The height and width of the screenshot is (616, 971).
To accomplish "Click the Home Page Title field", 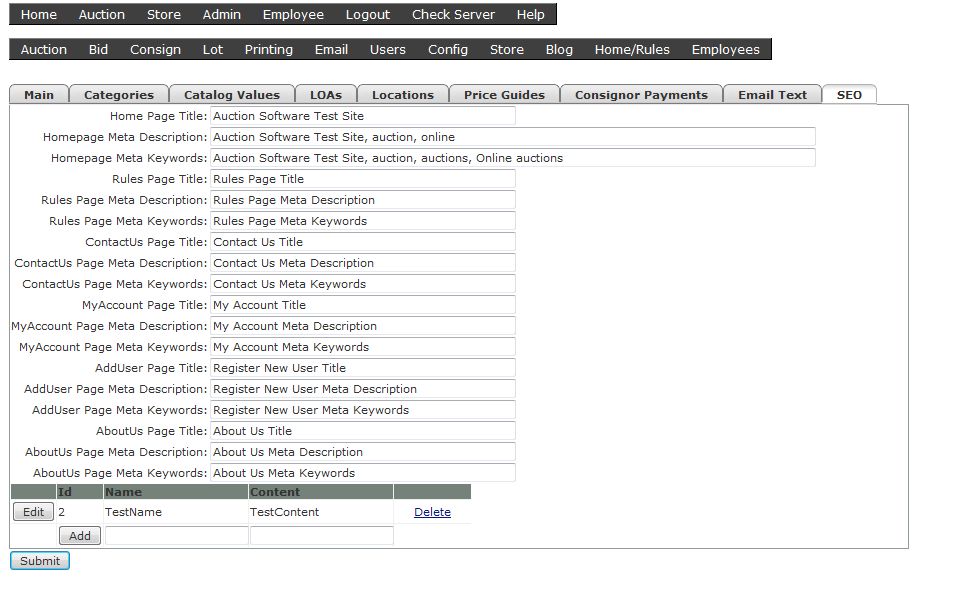I will [x=363, y=116].
